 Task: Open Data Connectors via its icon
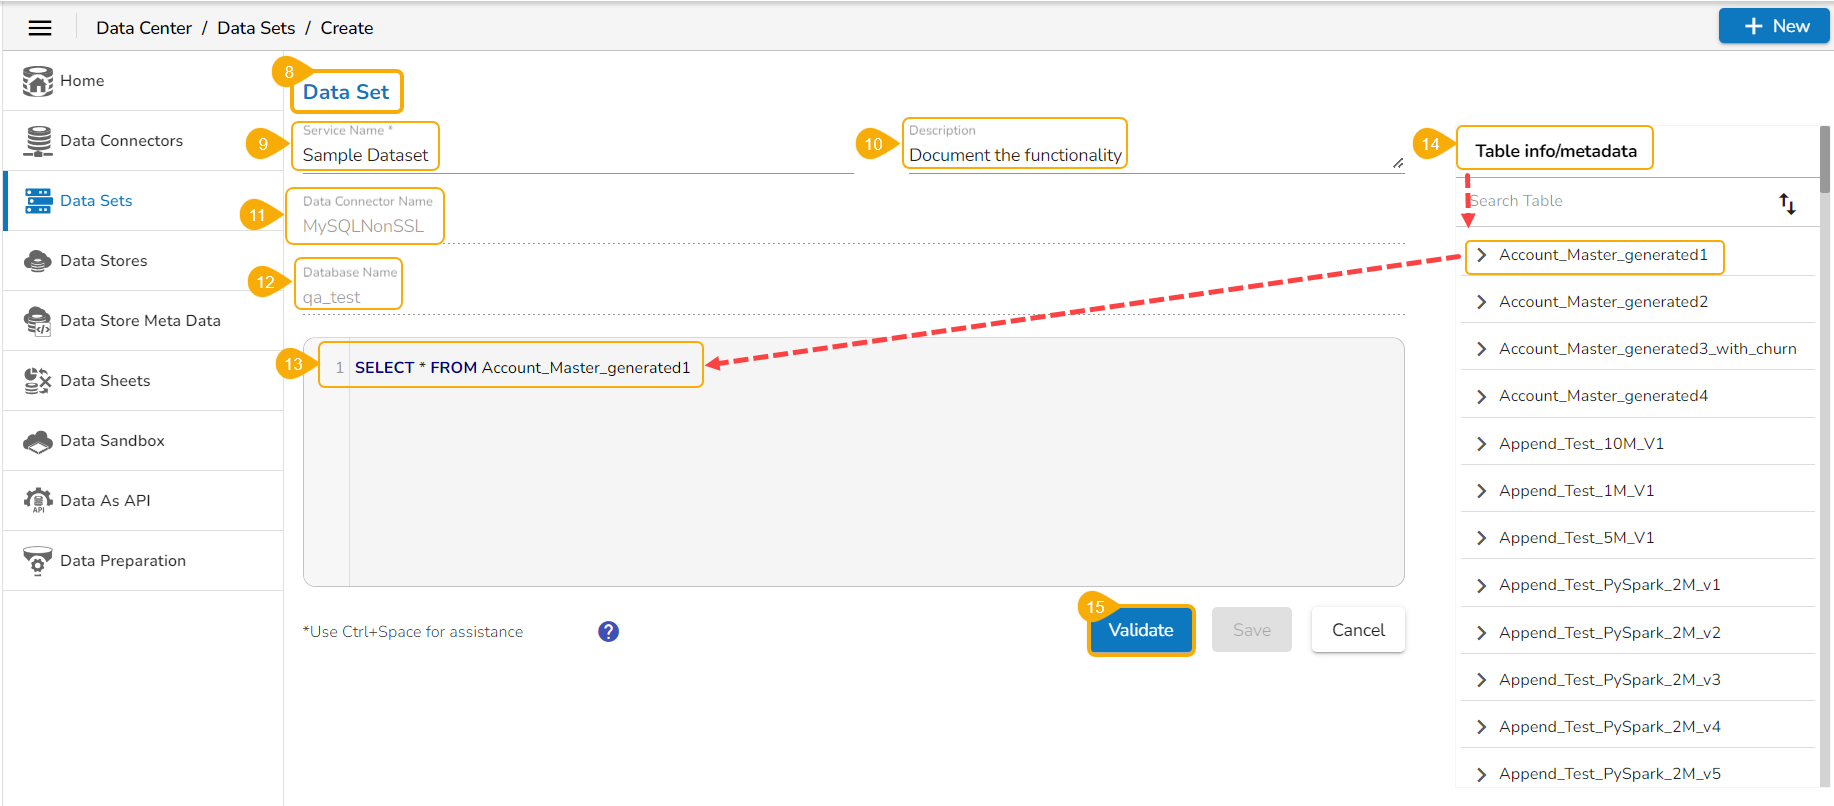coord(38,141)
